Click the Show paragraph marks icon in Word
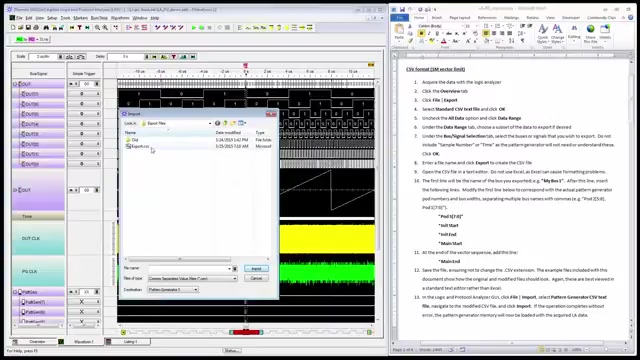 (522, 41)
